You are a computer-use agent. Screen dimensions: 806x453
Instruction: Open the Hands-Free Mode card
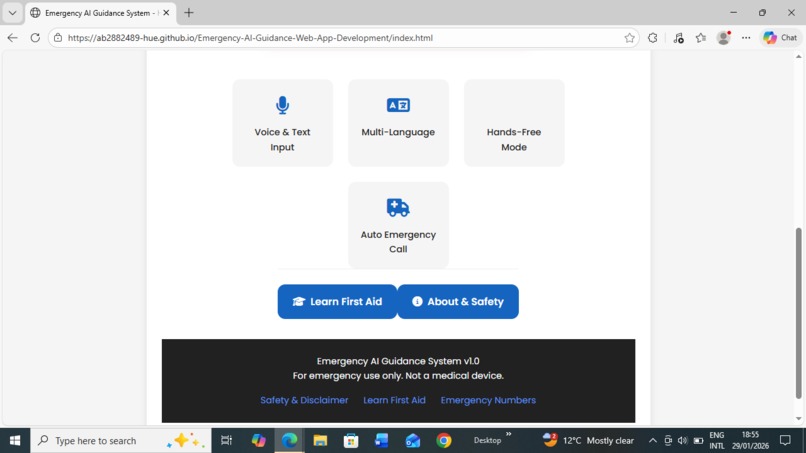pyautogui.click(x=514, y=123)
